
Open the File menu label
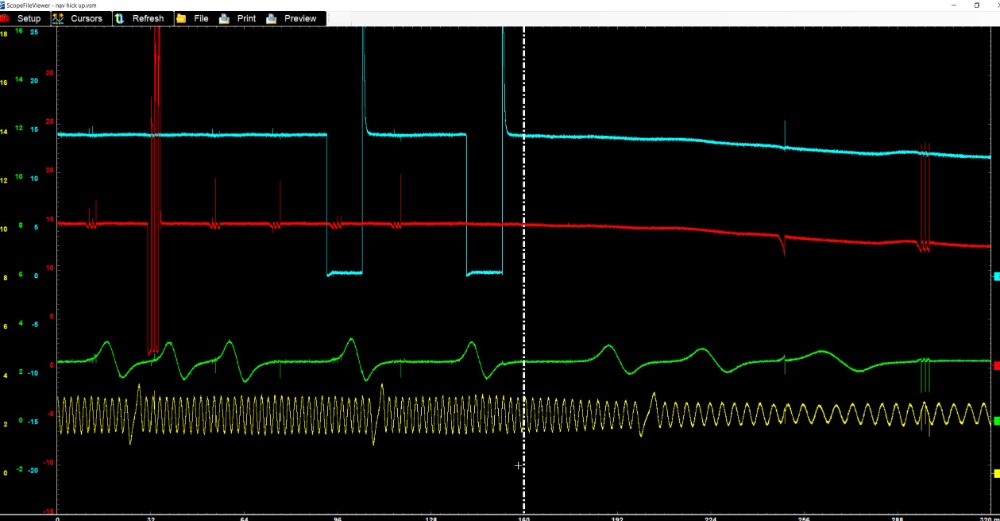click(201, 18)
